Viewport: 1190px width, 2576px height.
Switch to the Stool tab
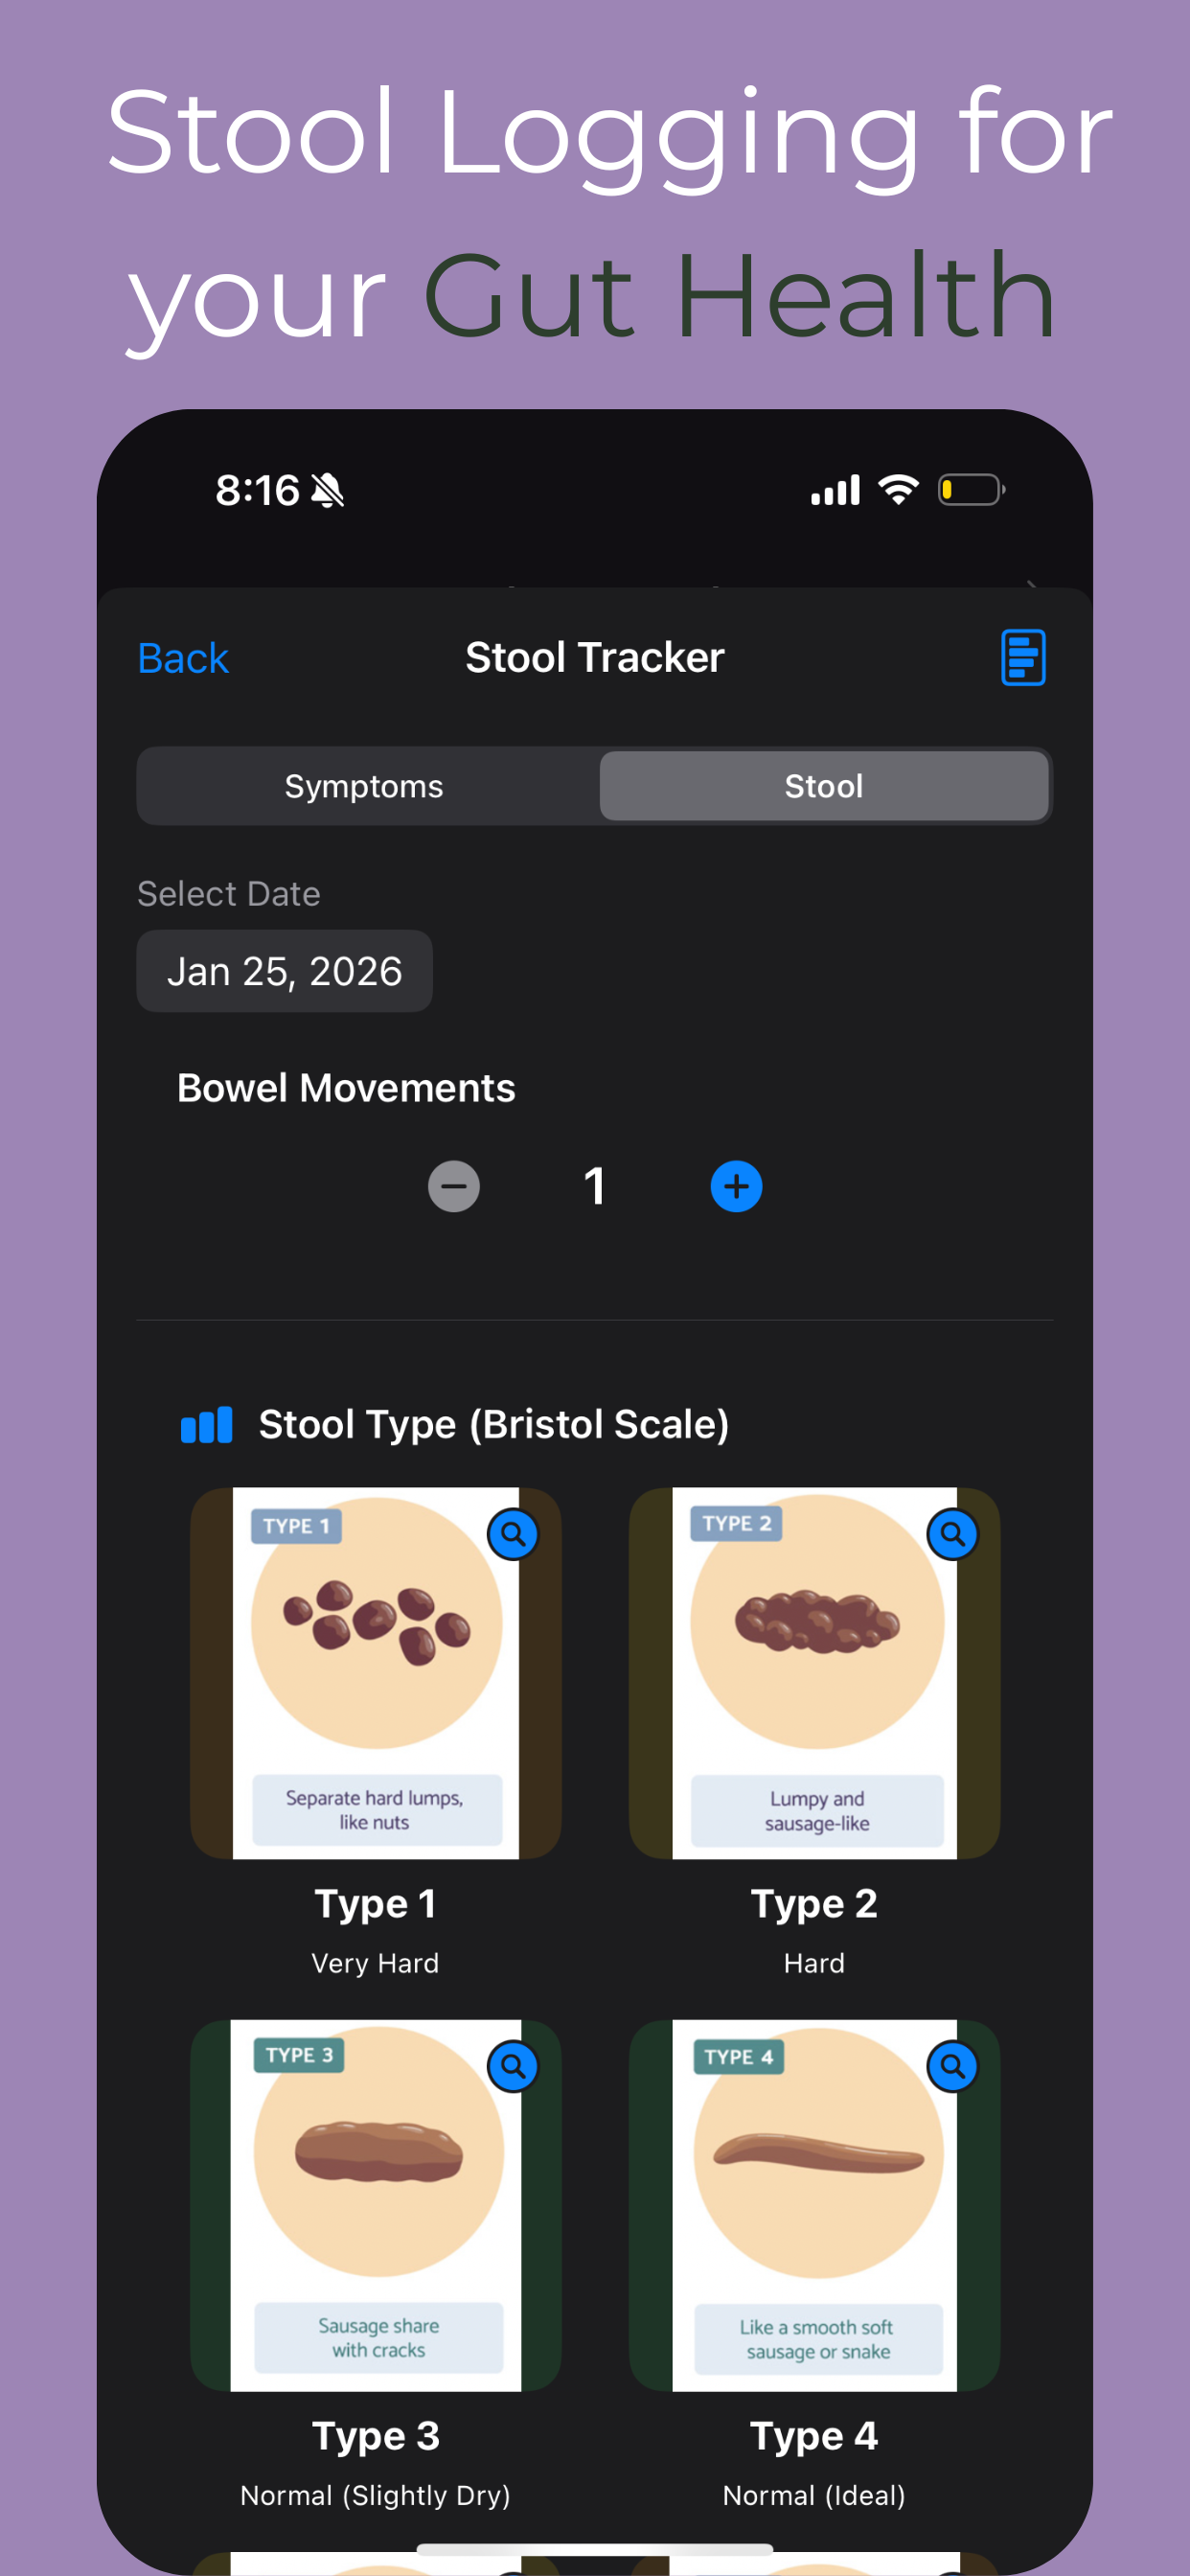click(824, 786)
